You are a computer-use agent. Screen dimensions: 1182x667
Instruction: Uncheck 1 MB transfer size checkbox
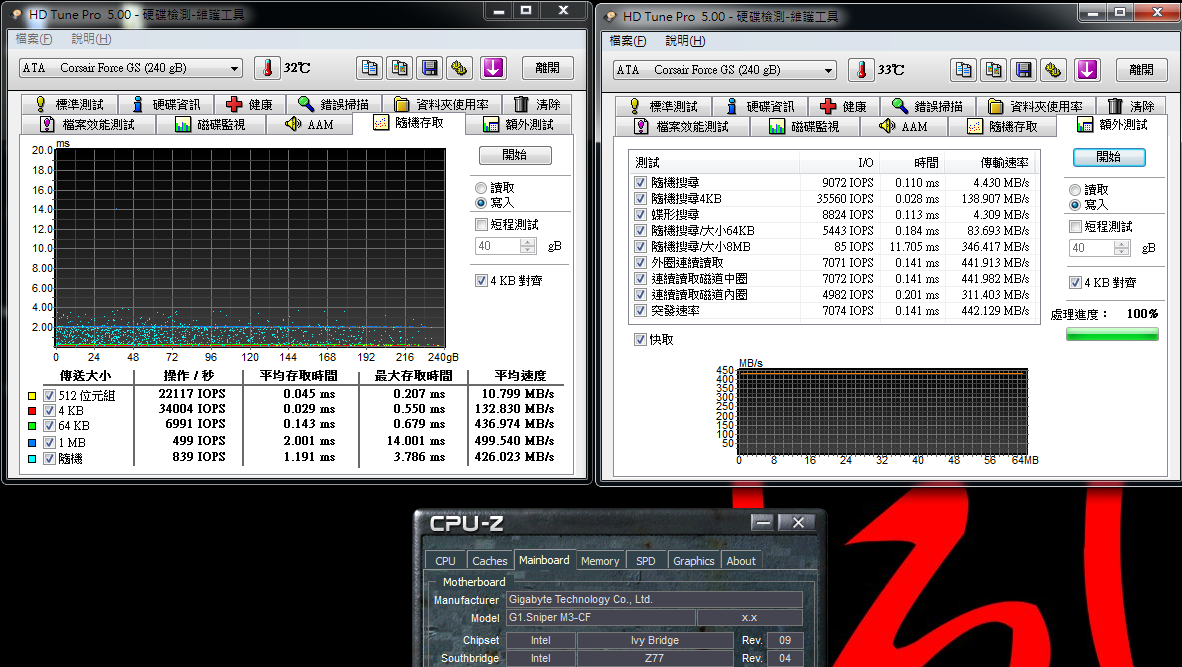click(x=49, y=442)
